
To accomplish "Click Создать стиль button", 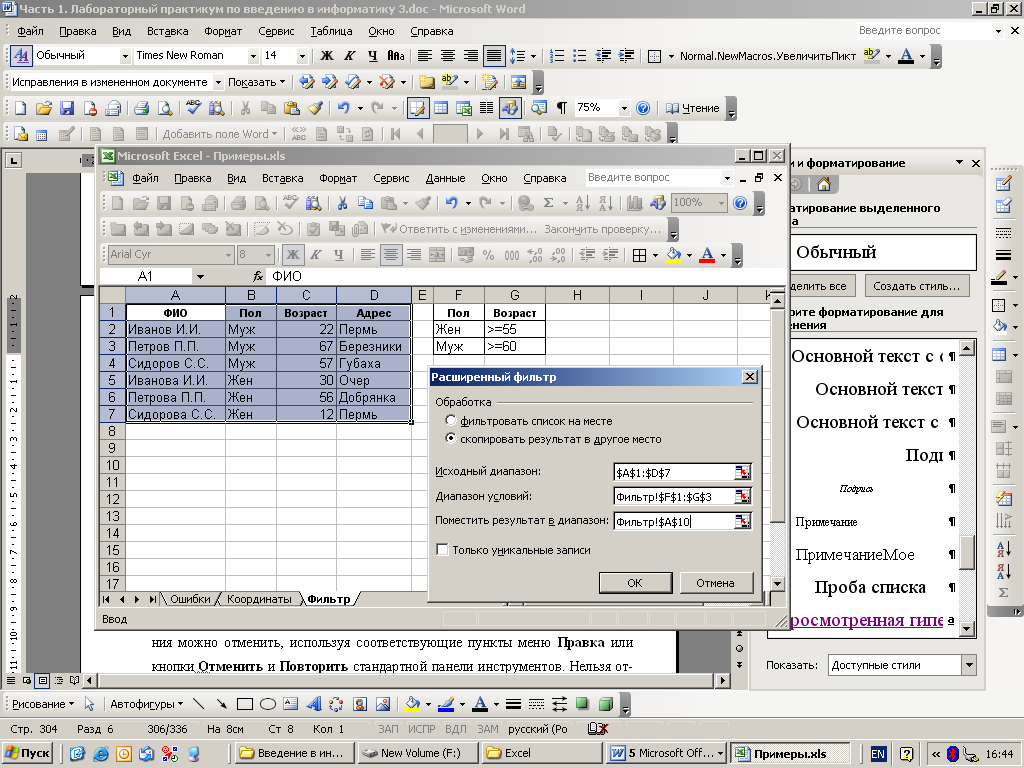I will tap(916, 286).
